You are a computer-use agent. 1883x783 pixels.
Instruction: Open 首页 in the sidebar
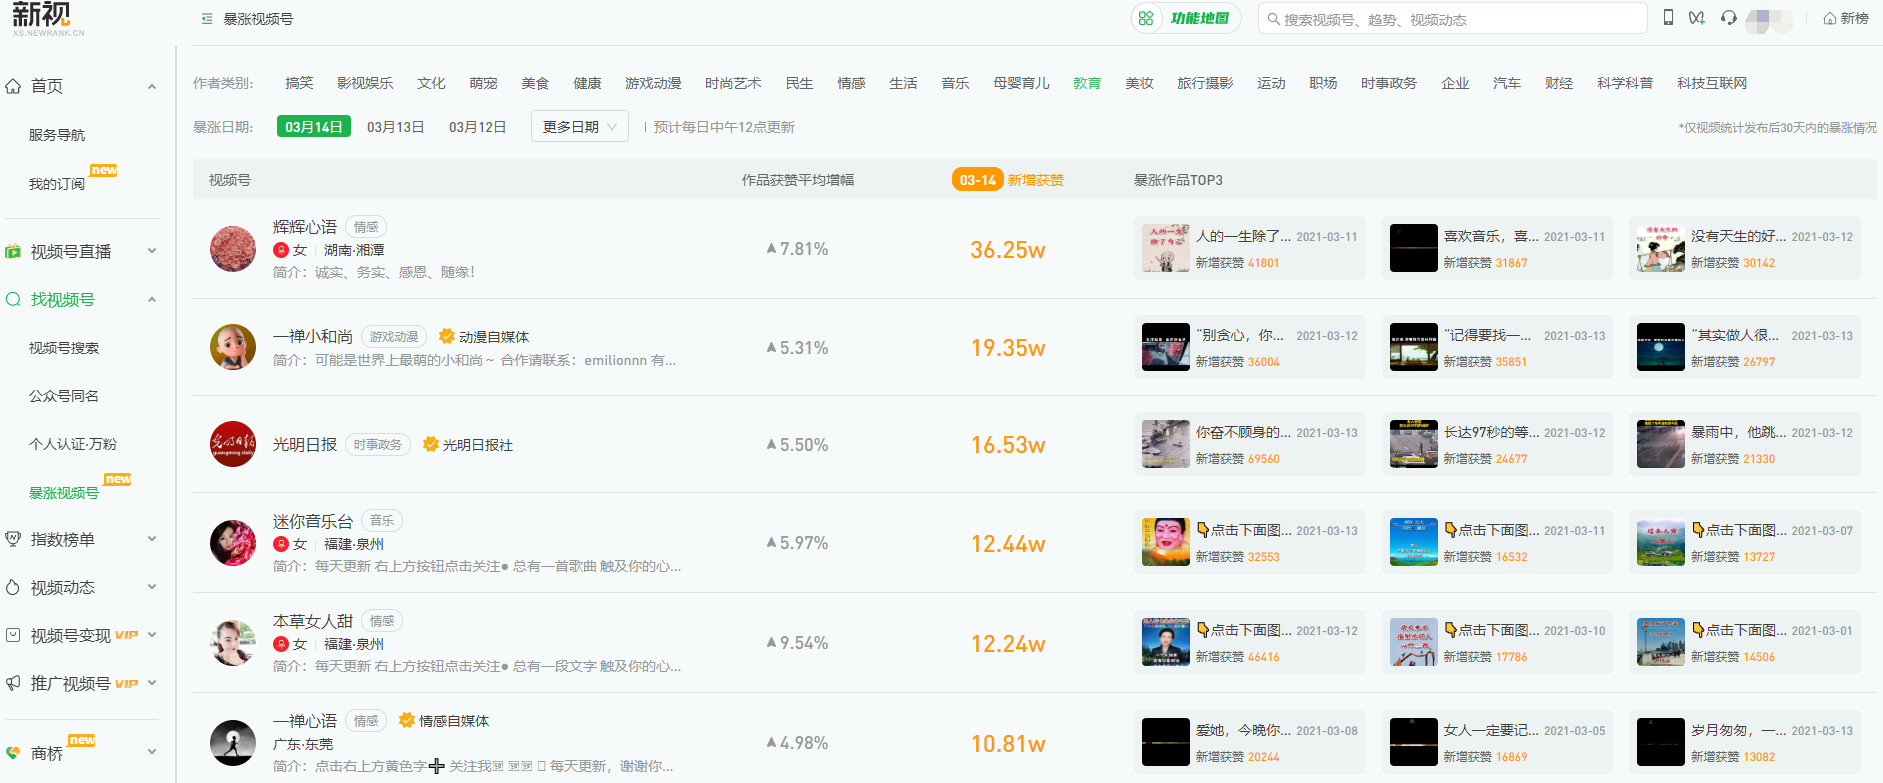coord(47,86)
